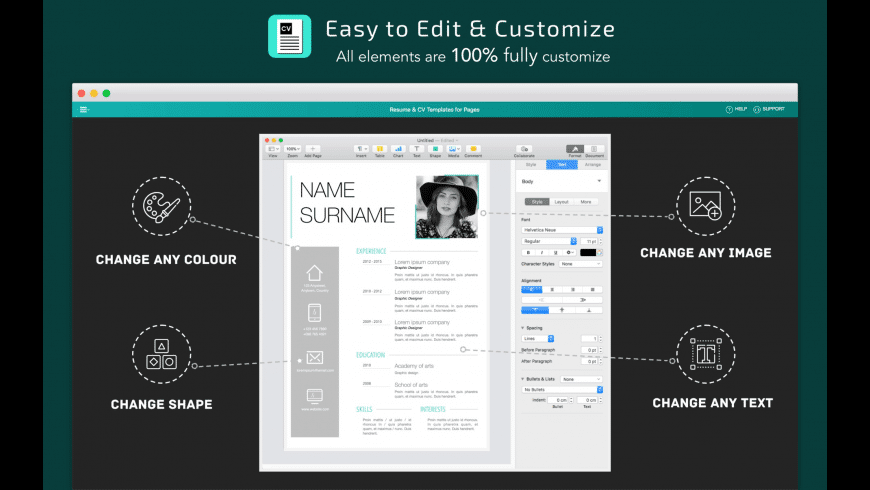Switch to the Text inspector tab
870x490 pixels.
pyautogui.click(x=562, y=165)
